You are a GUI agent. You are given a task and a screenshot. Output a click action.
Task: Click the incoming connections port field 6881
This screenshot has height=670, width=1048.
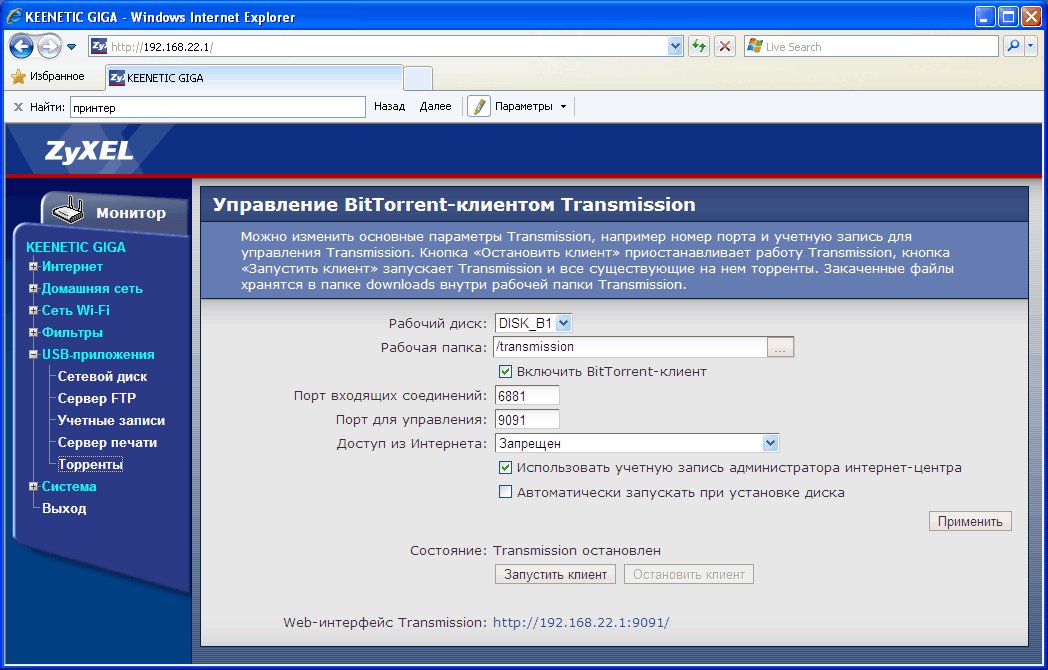527,396
